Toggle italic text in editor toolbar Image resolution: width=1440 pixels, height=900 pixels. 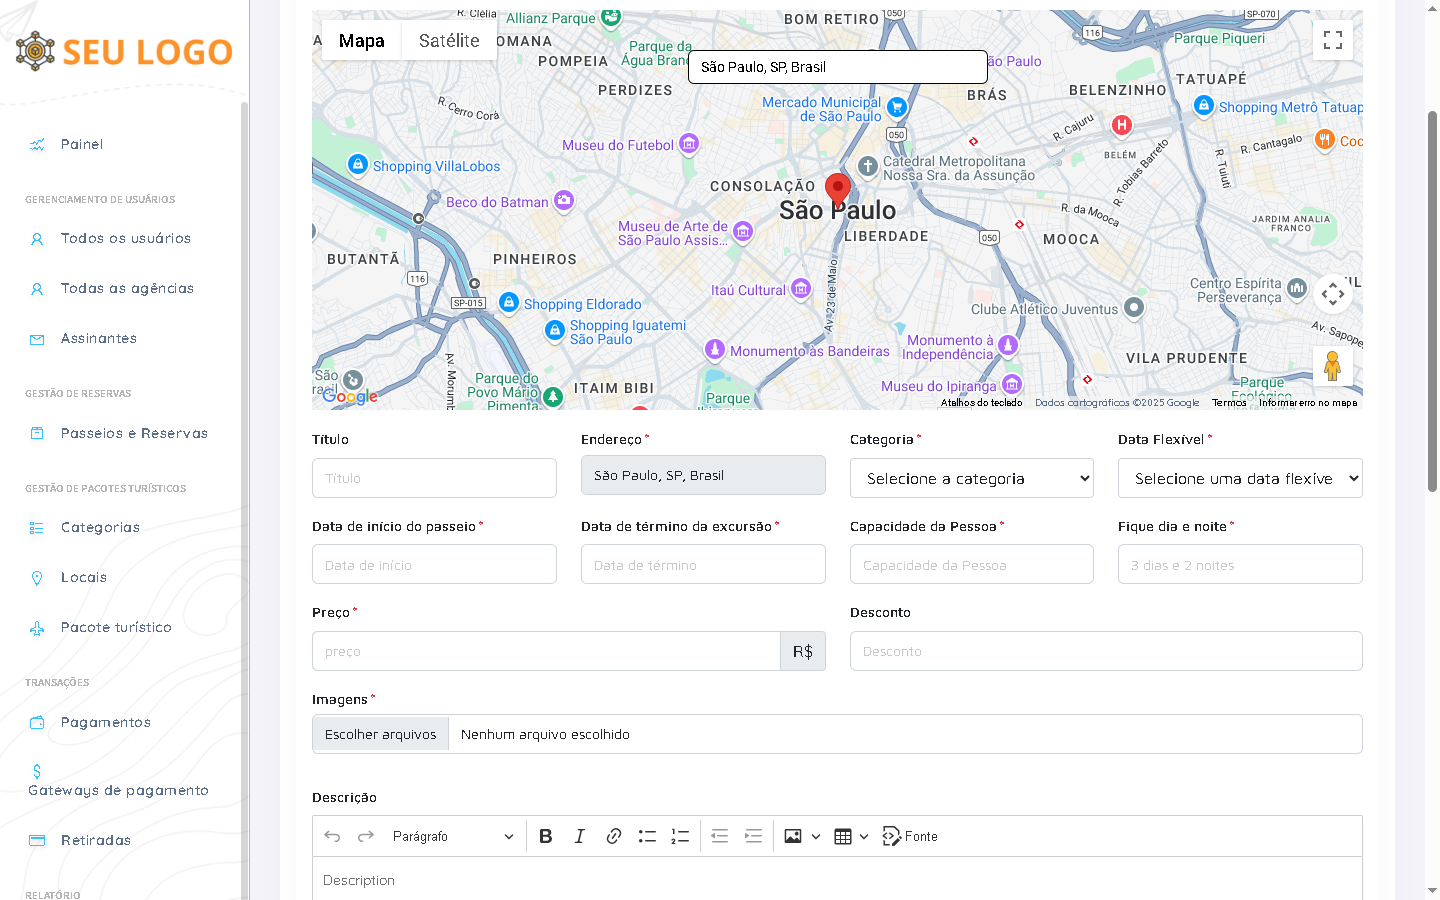point(579,836)
